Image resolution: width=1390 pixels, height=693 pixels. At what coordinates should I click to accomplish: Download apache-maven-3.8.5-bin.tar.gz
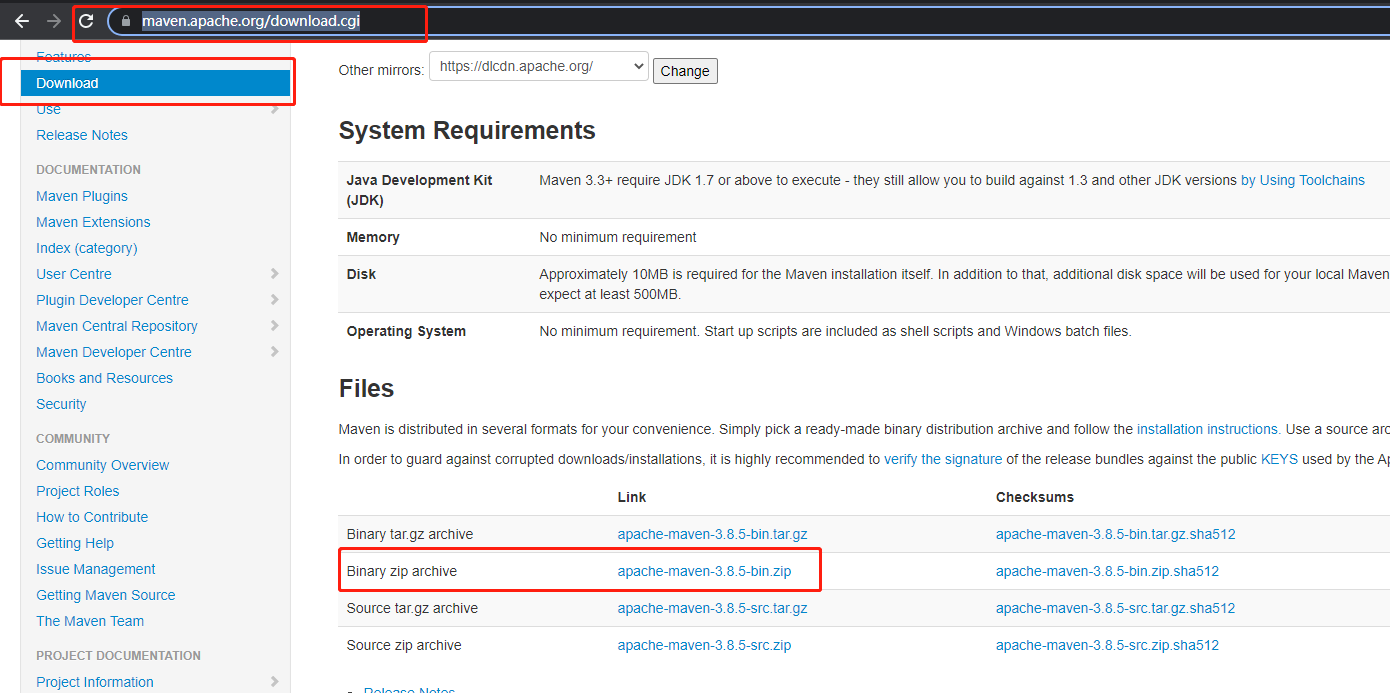click(x=712, y=534)
